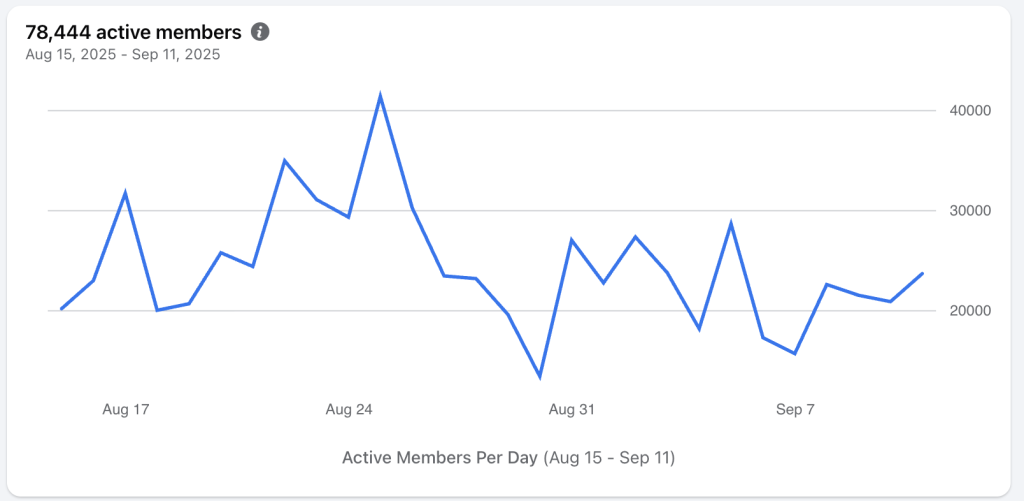Click the Aug 15, 2025 - Sep 11, 2025 date range

tap(122, 54)
